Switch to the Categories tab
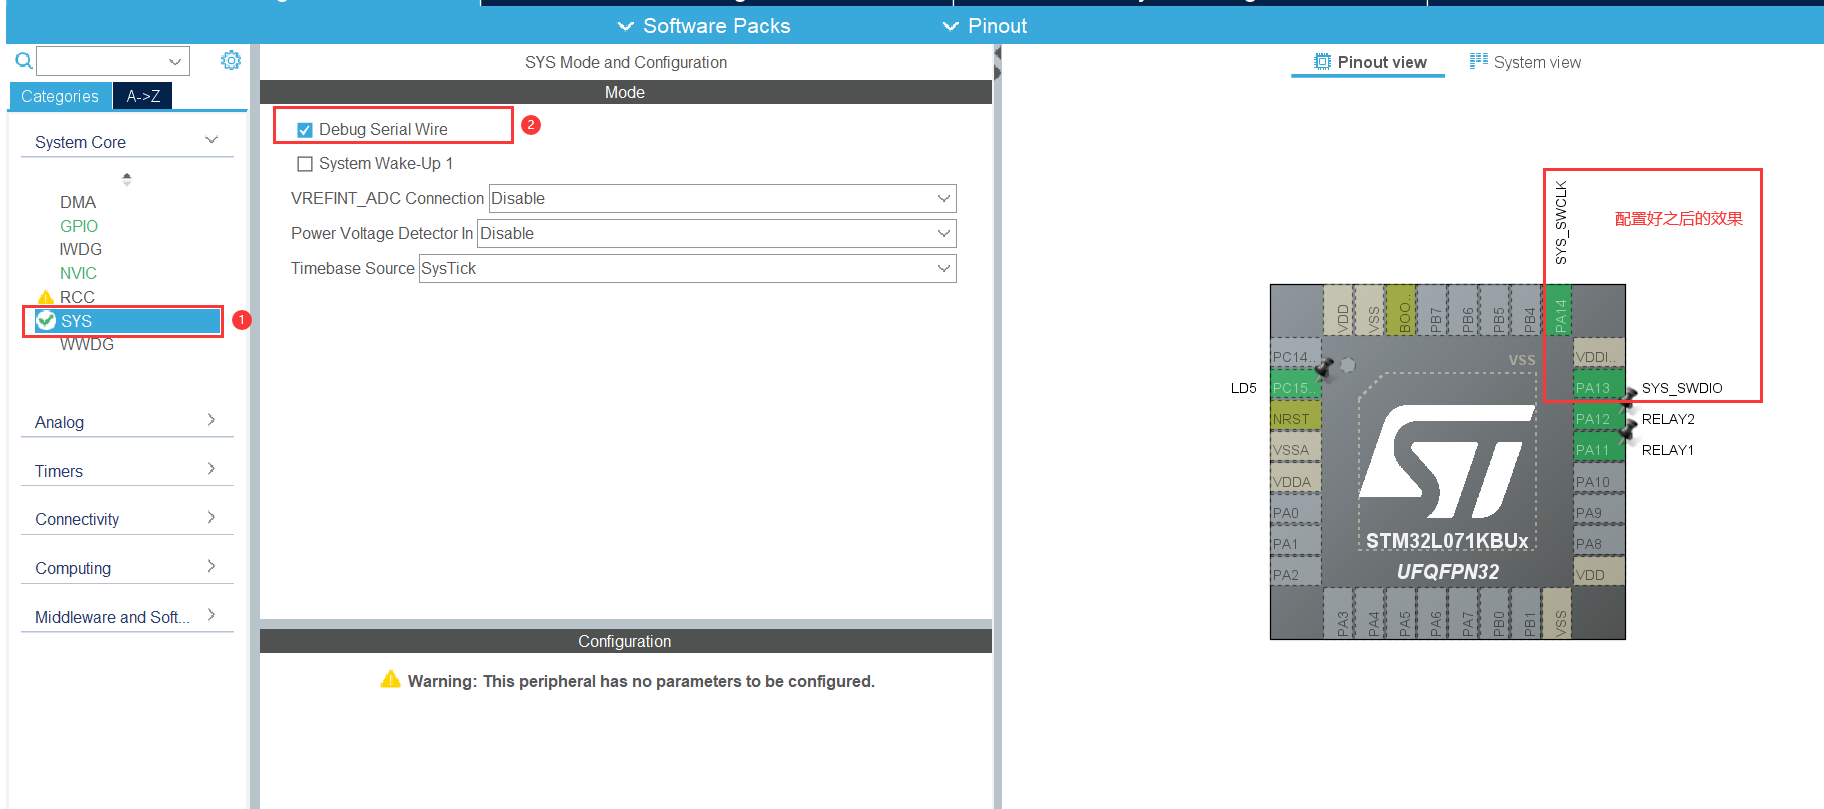 coord(60,96)
